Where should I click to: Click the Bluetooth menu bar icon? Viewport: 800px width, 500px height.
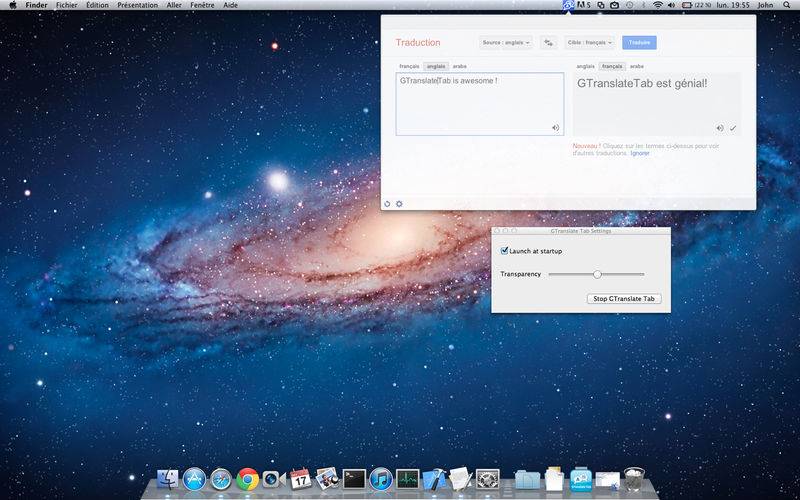[x=644, y=5]
